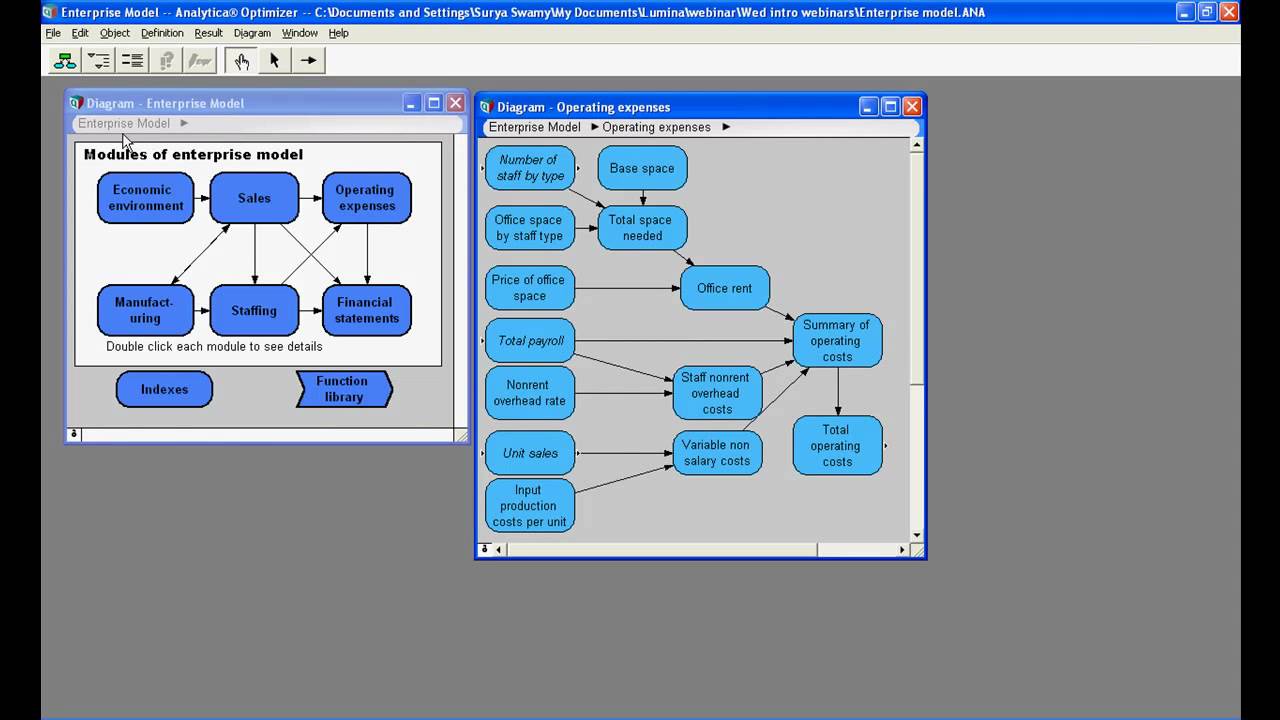Open the Object window toolbar icon
The image size is (1280, 720).
coord(132,61)
